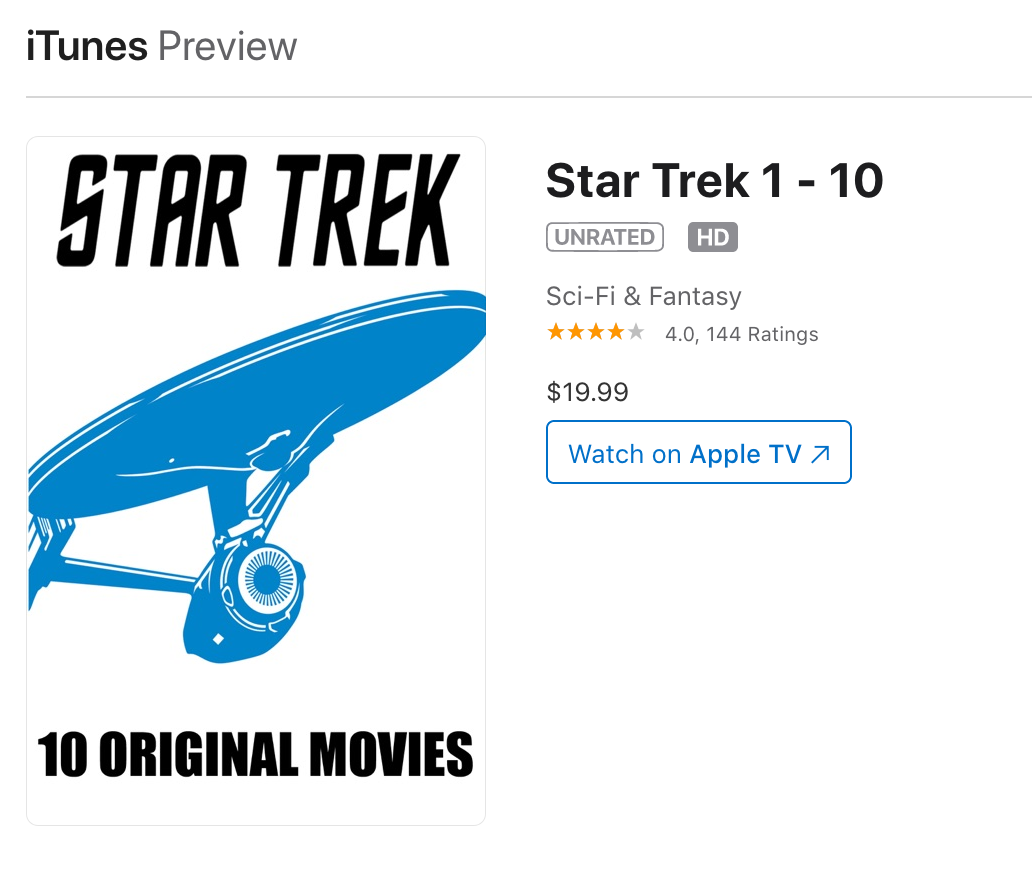Click the 10 ORIGINAL MOVIES poster caption
The width and height of the screenshot is (1032, 872).
point(256,755)
